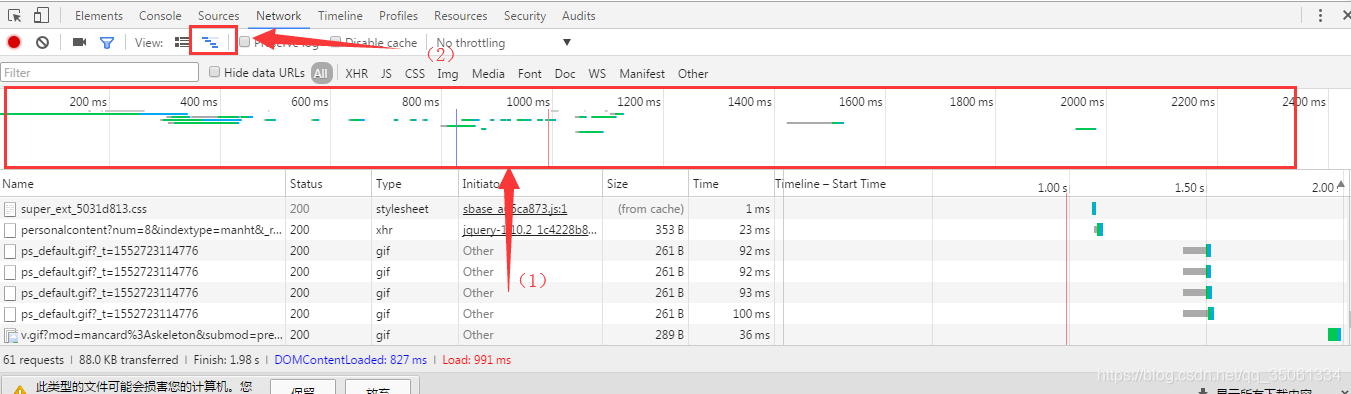Stop recording with the red record button
Image resolution: width=1351 pixels, height=394 pixels.
pos(14,42)
